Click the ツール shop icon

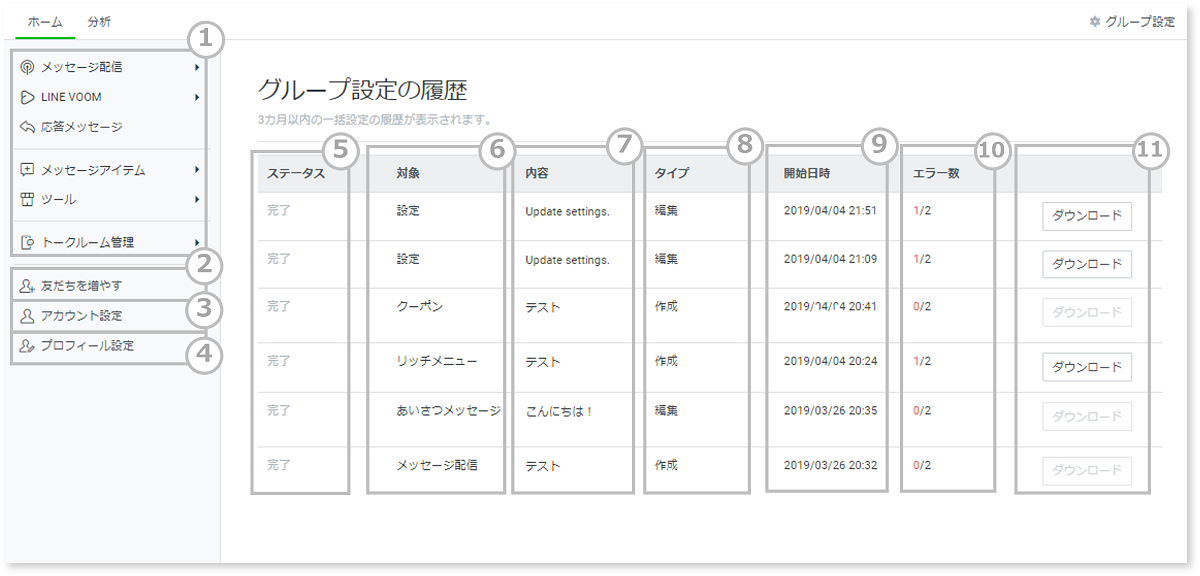tap(28, 199)
